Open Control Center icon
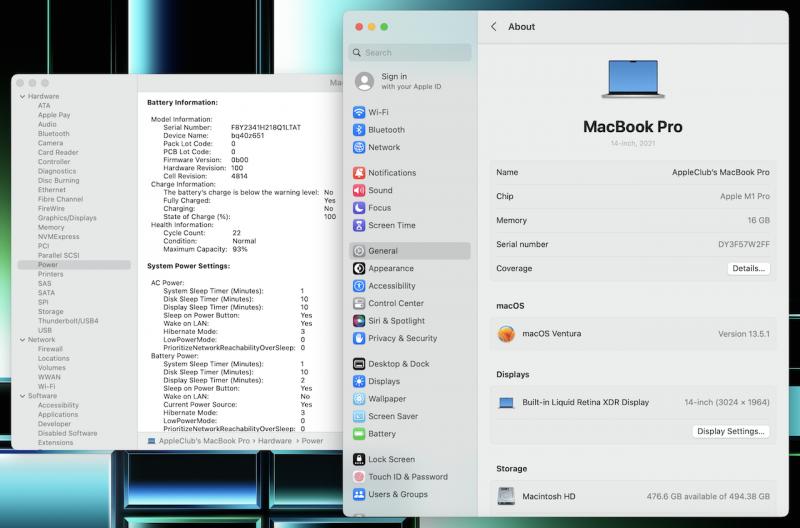Screen dimensions: 800x528 tap(359, 304)
